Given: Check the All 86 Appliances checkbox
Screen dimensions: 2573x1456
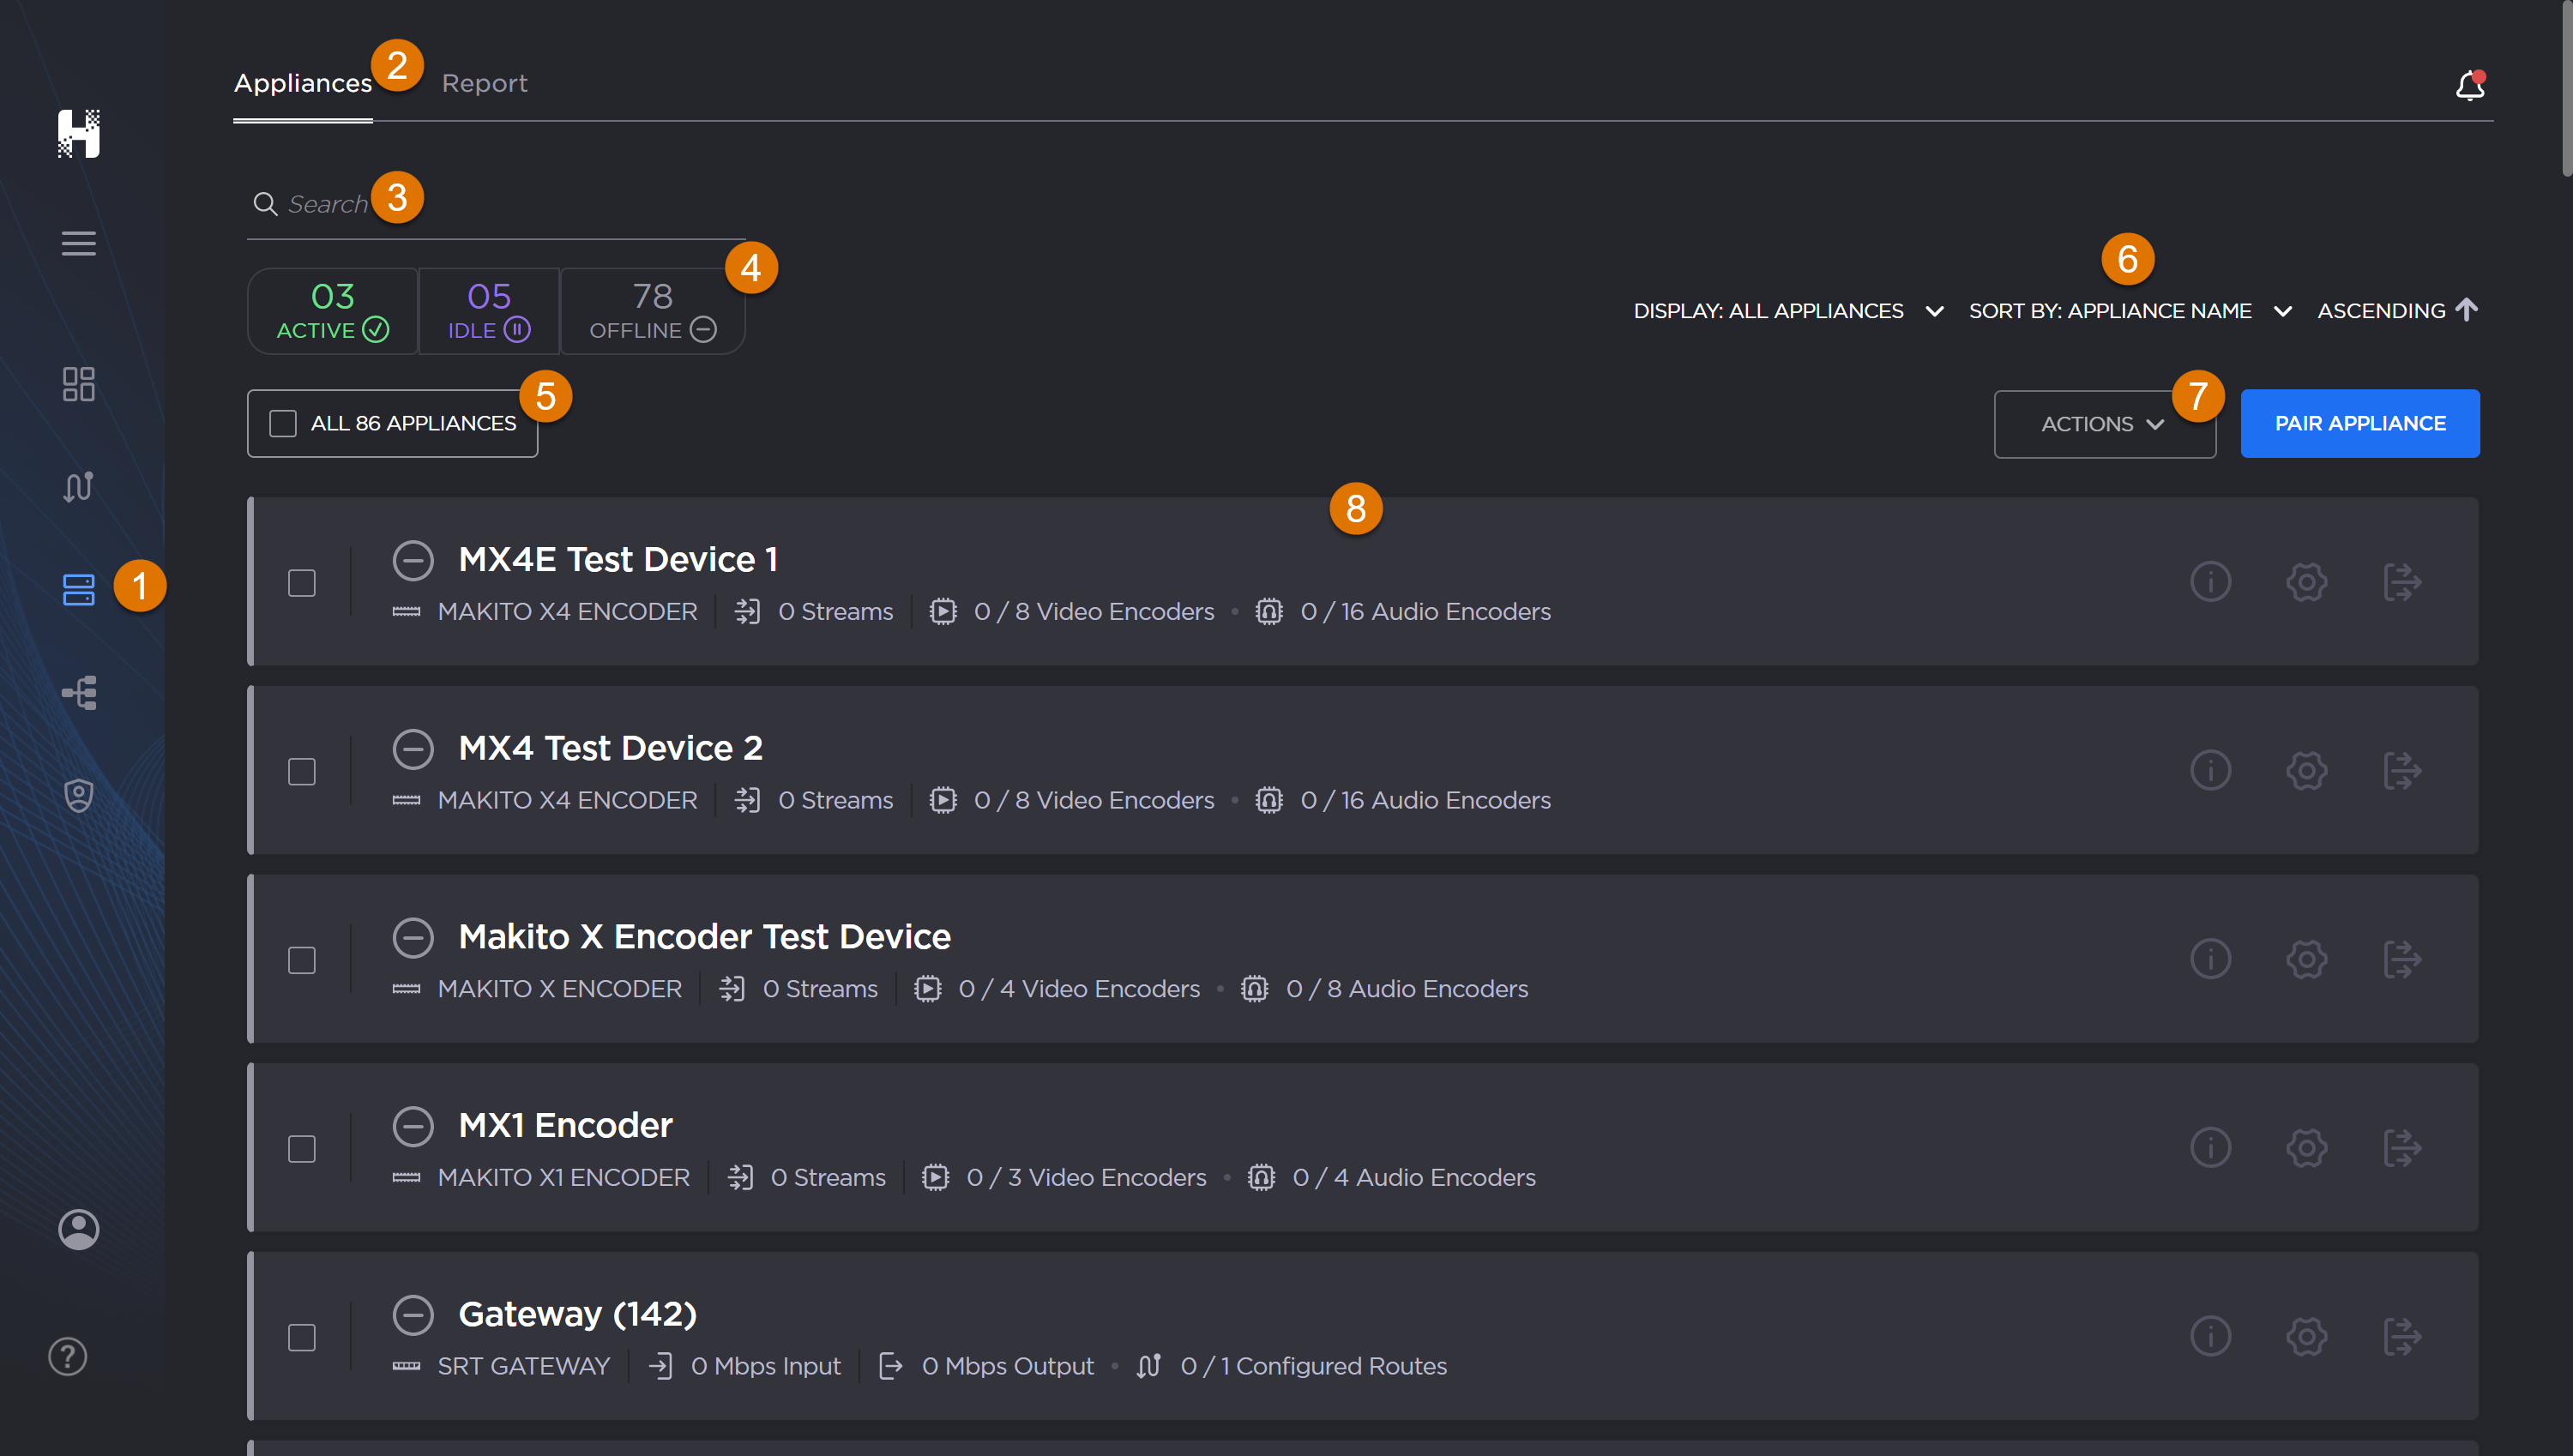Looking at the screenshot, I should (283, 423).
